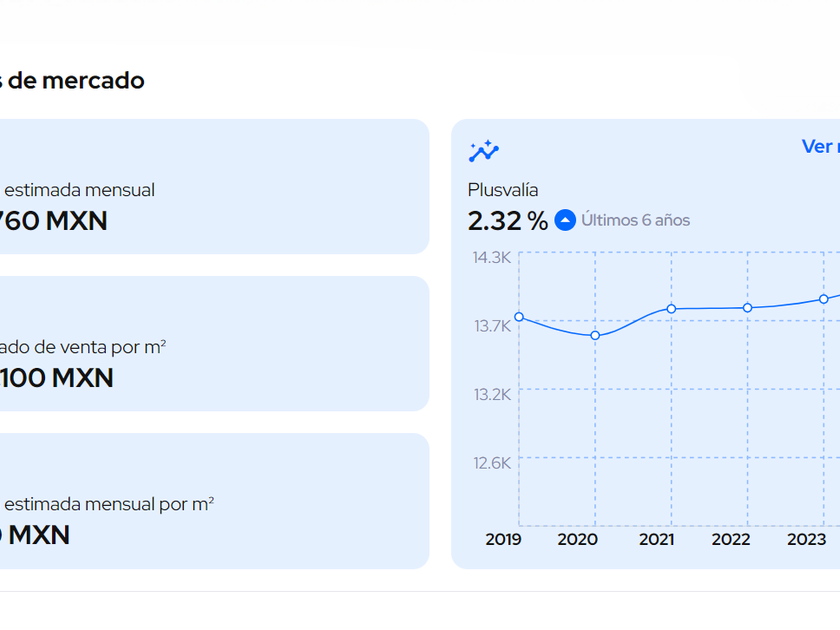Open the "Ver m..." link in chart card
This screenshot has height=630, width=840.
(x=819, y=147)
